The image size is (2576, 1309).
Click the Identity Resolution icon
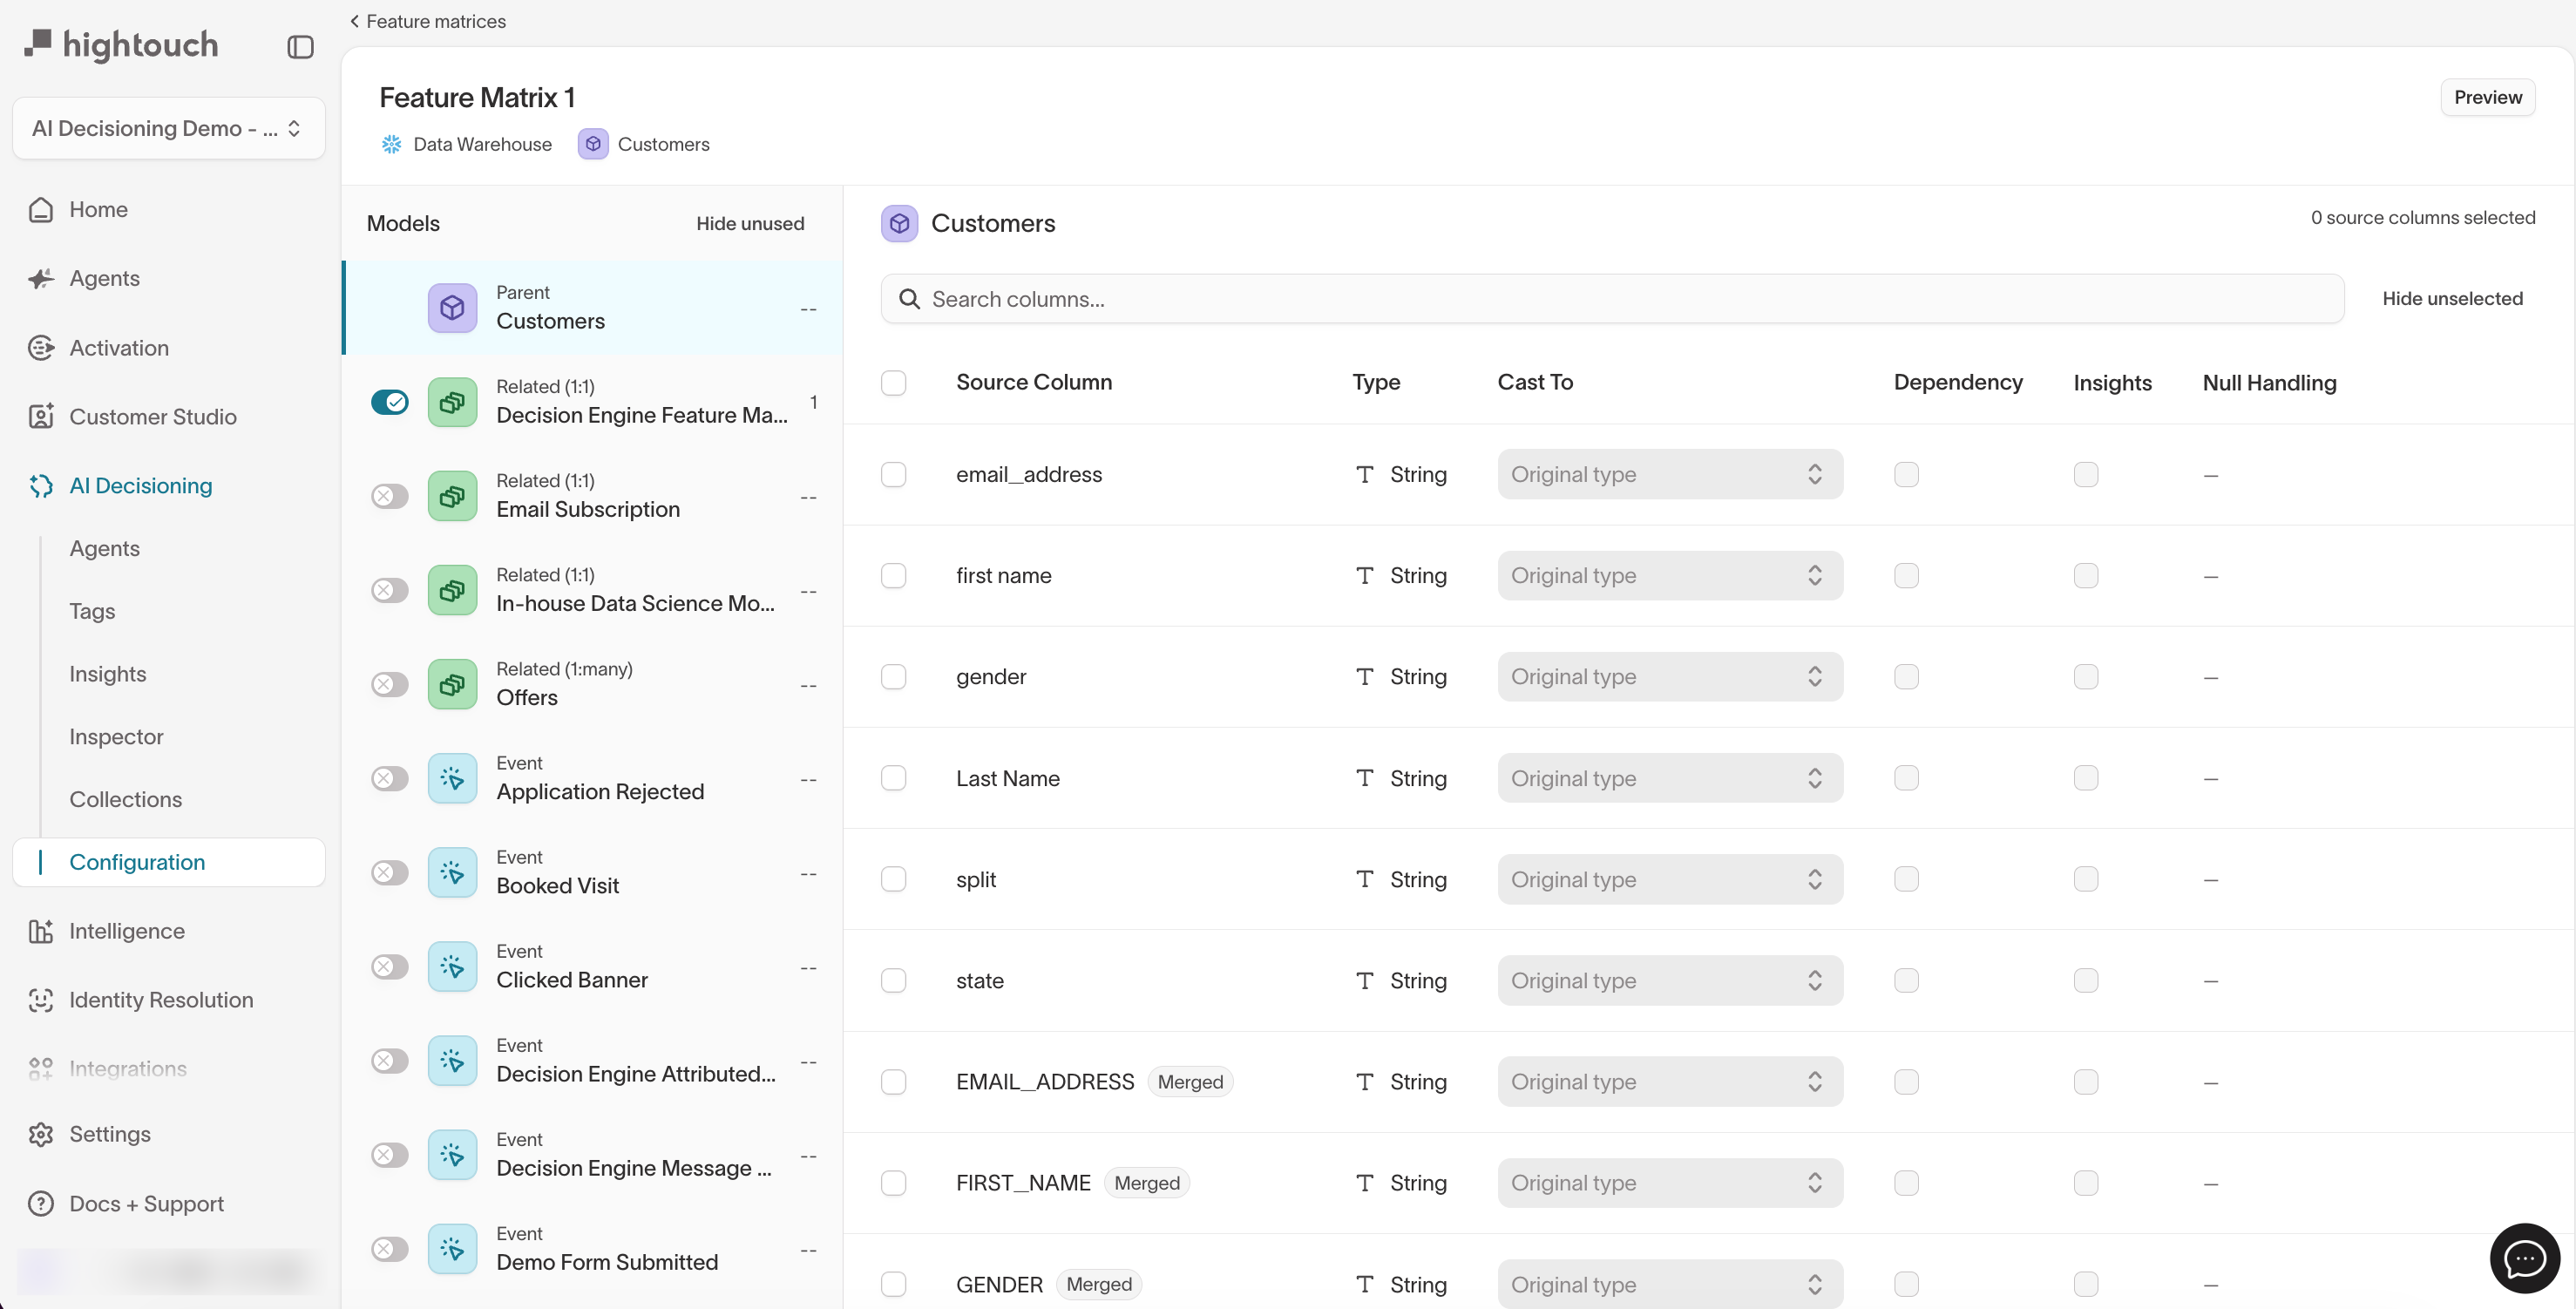[x=41, y=1000]
